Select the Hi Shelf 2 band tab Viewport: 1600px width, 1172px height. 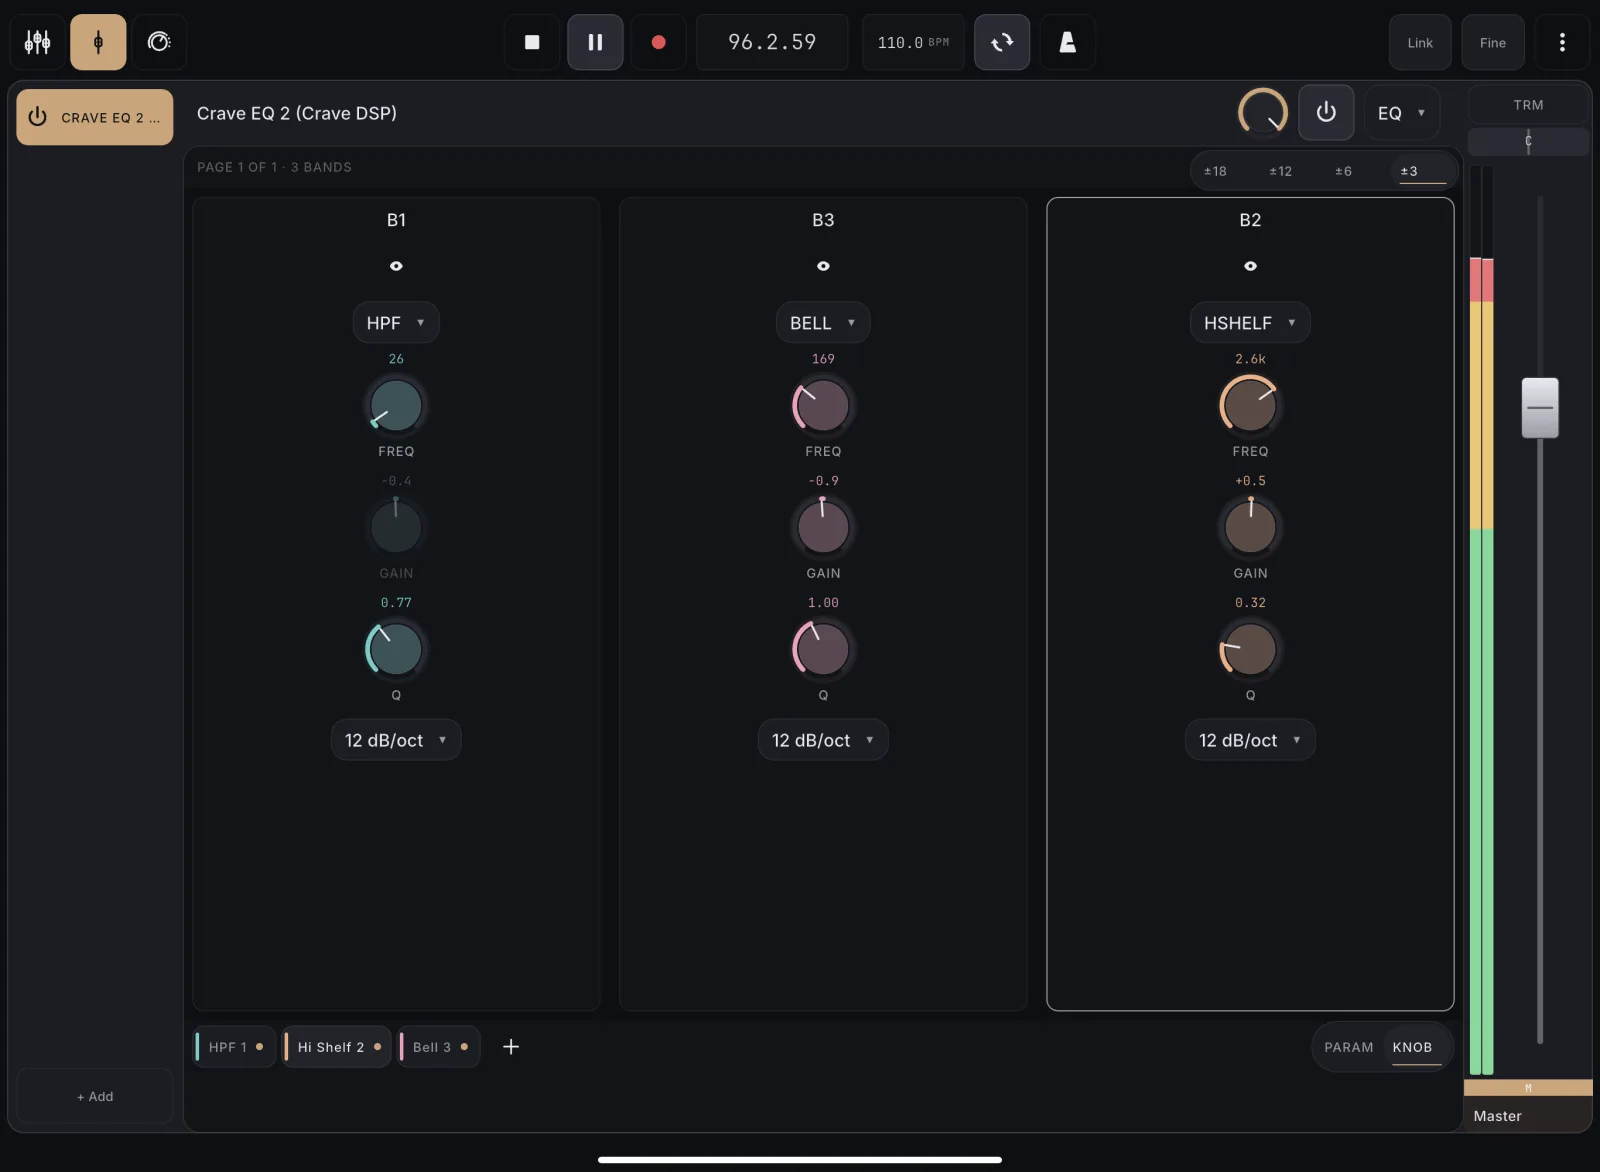(x=337, y=1047)
